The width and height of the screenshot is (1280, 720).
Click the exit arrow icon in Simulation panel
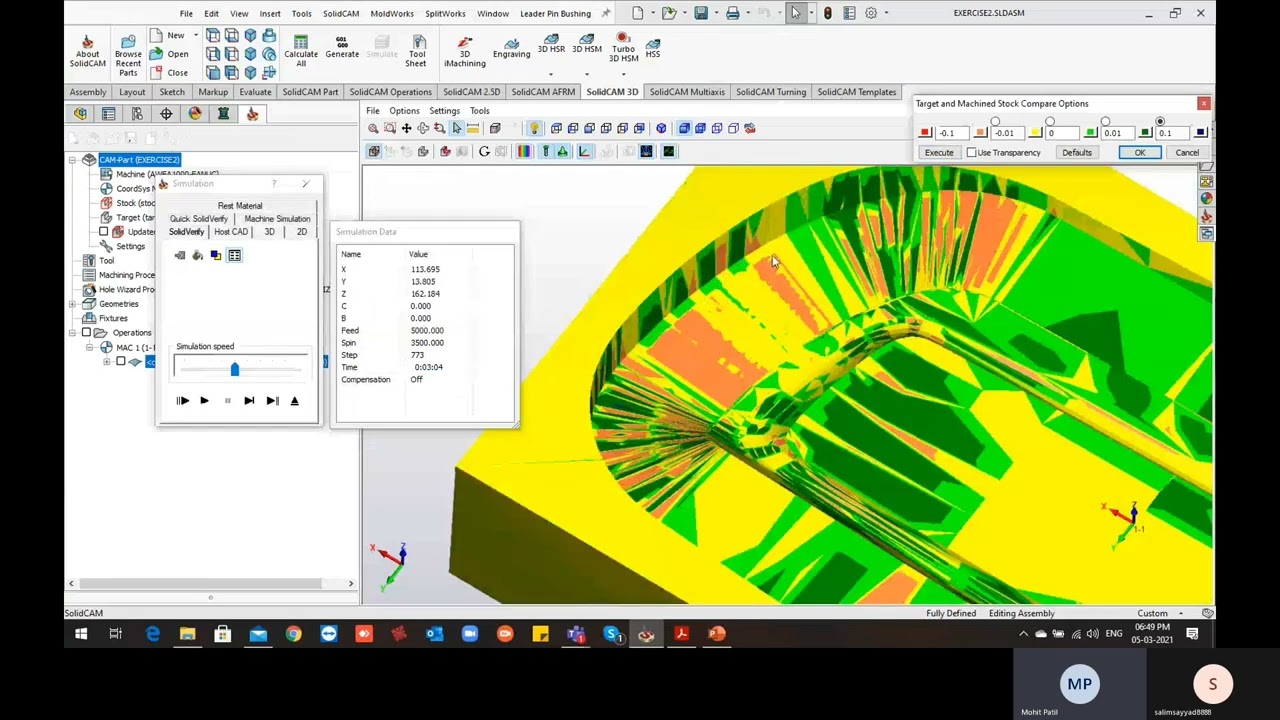click(x=180, y=255)
